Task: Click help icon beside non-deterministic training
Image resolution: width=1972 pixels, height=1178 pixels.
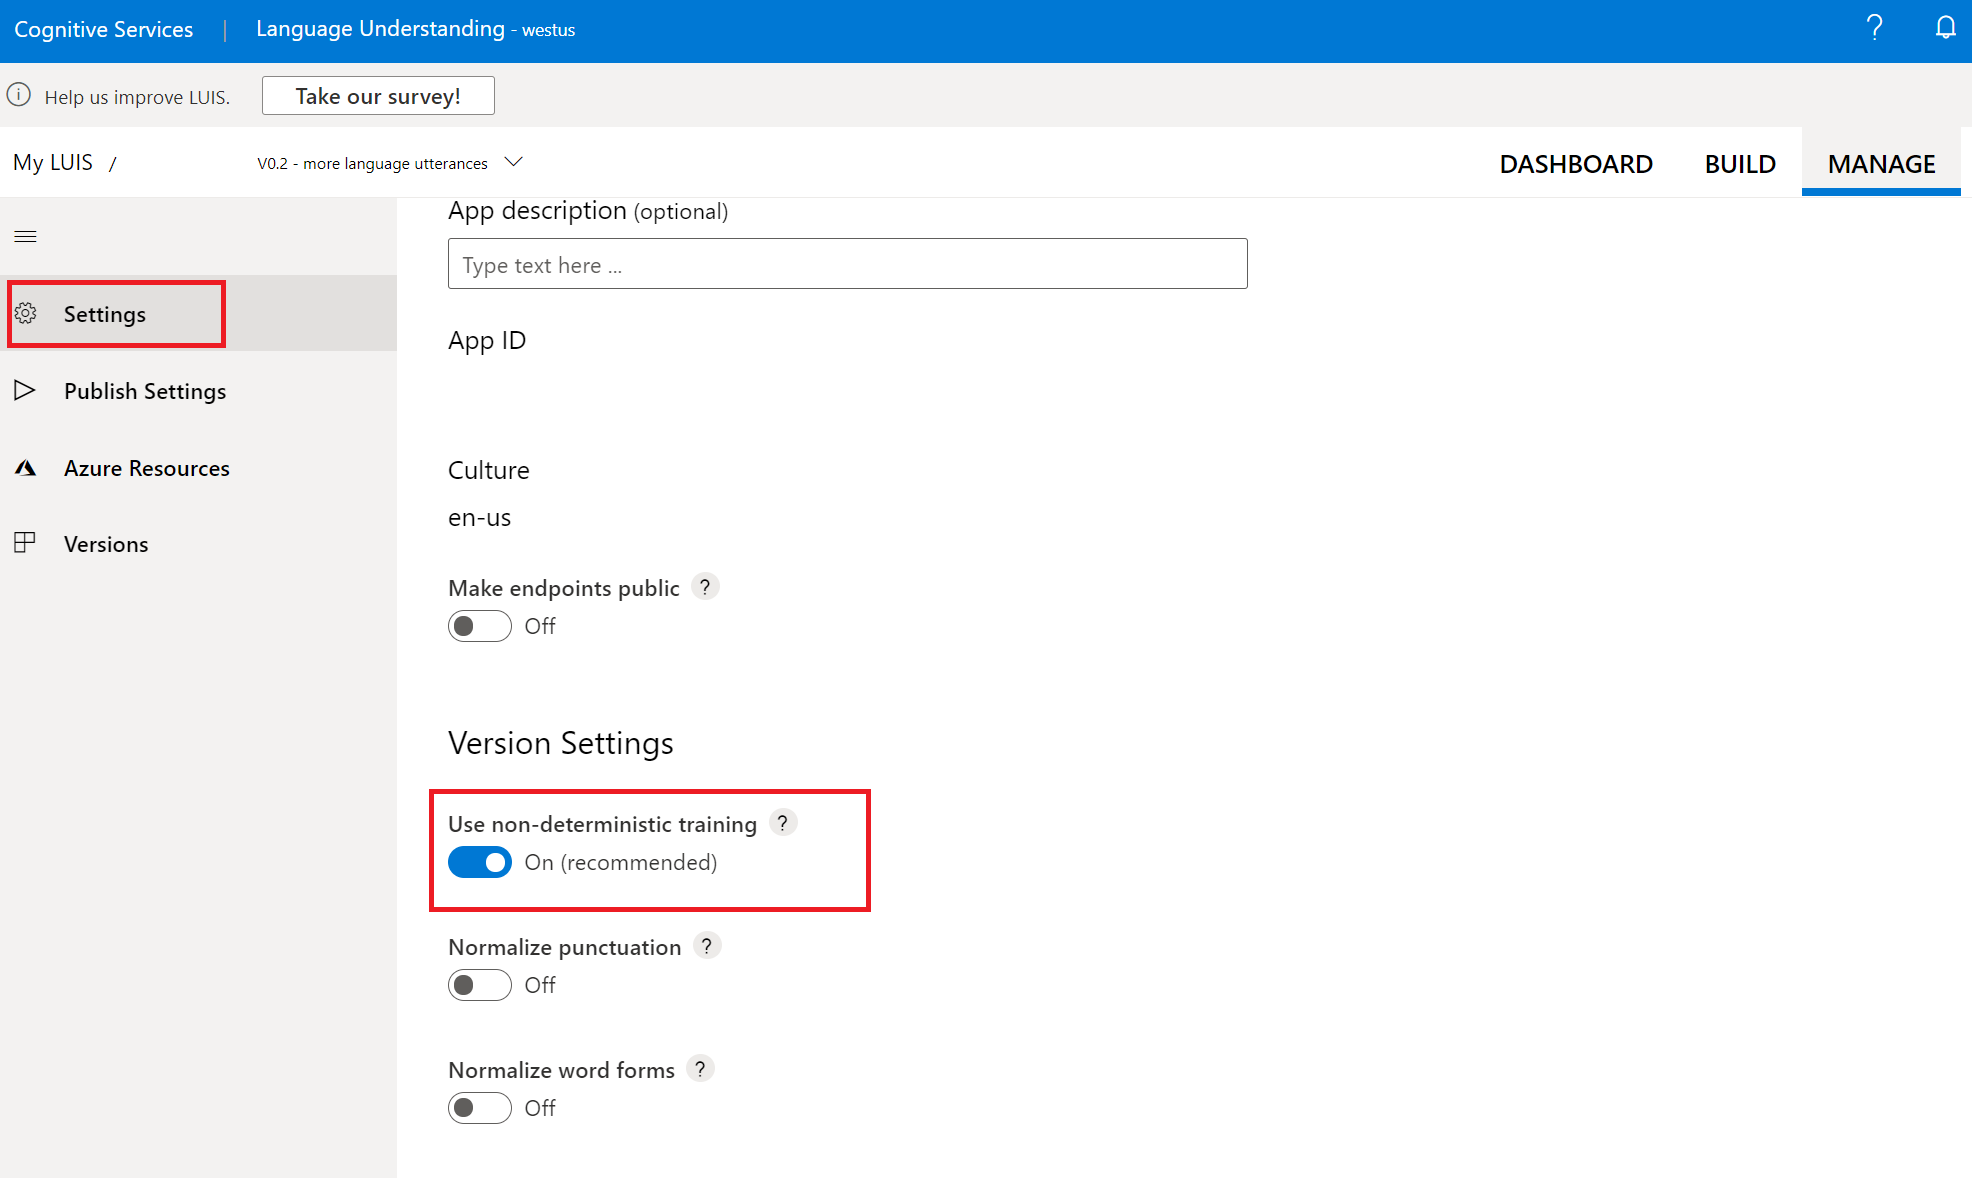Action: [783, 823]
